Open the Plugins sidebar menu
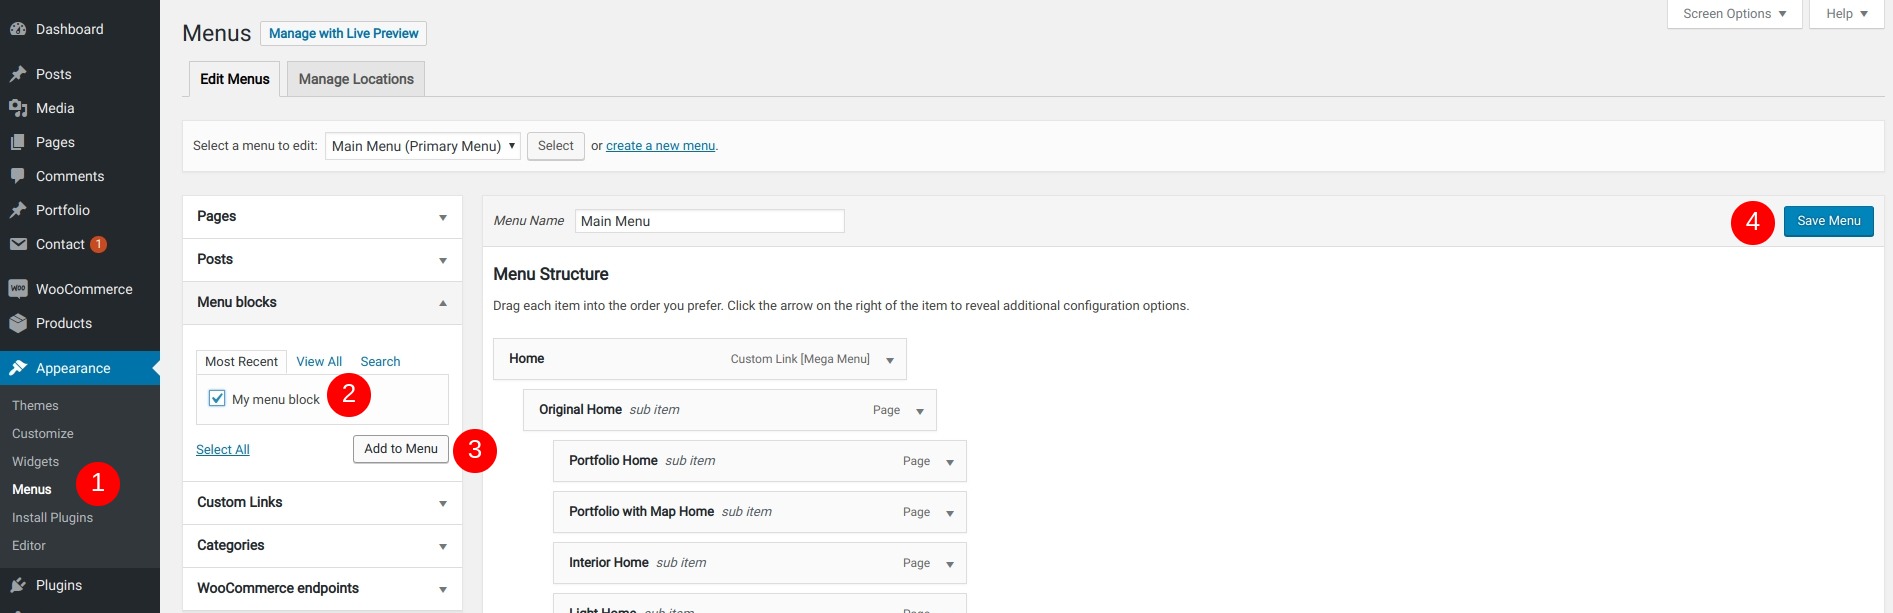 tap(80, 585)
